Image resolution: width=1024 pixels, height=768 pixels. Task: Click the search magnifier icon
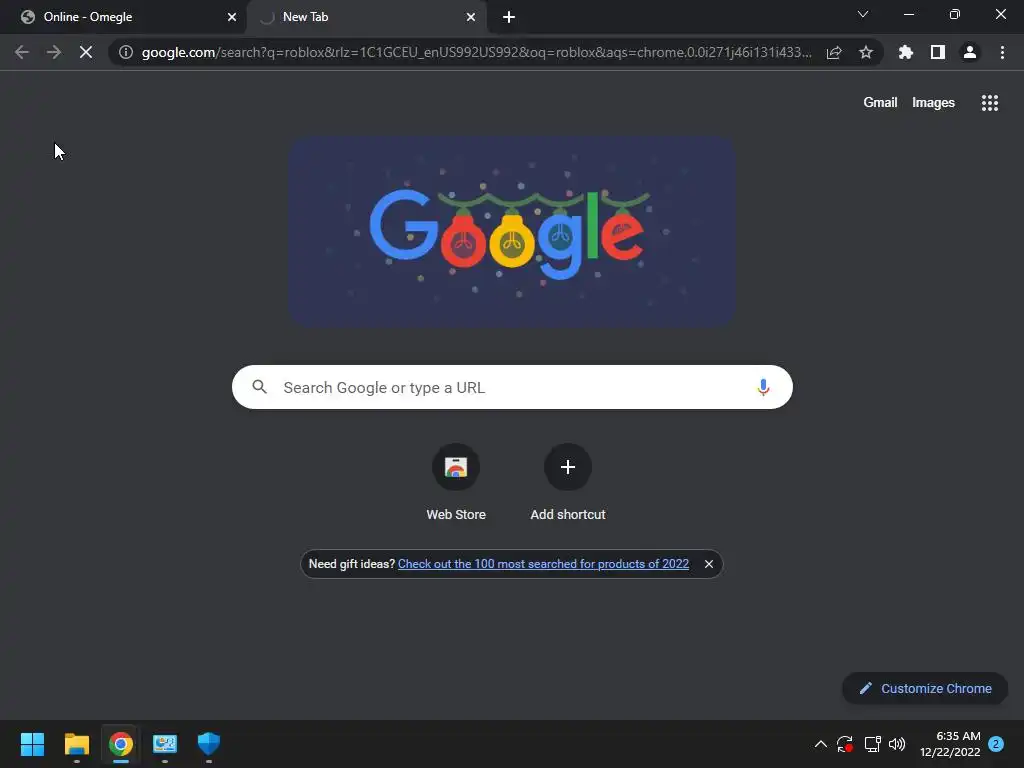pos(259,387)
